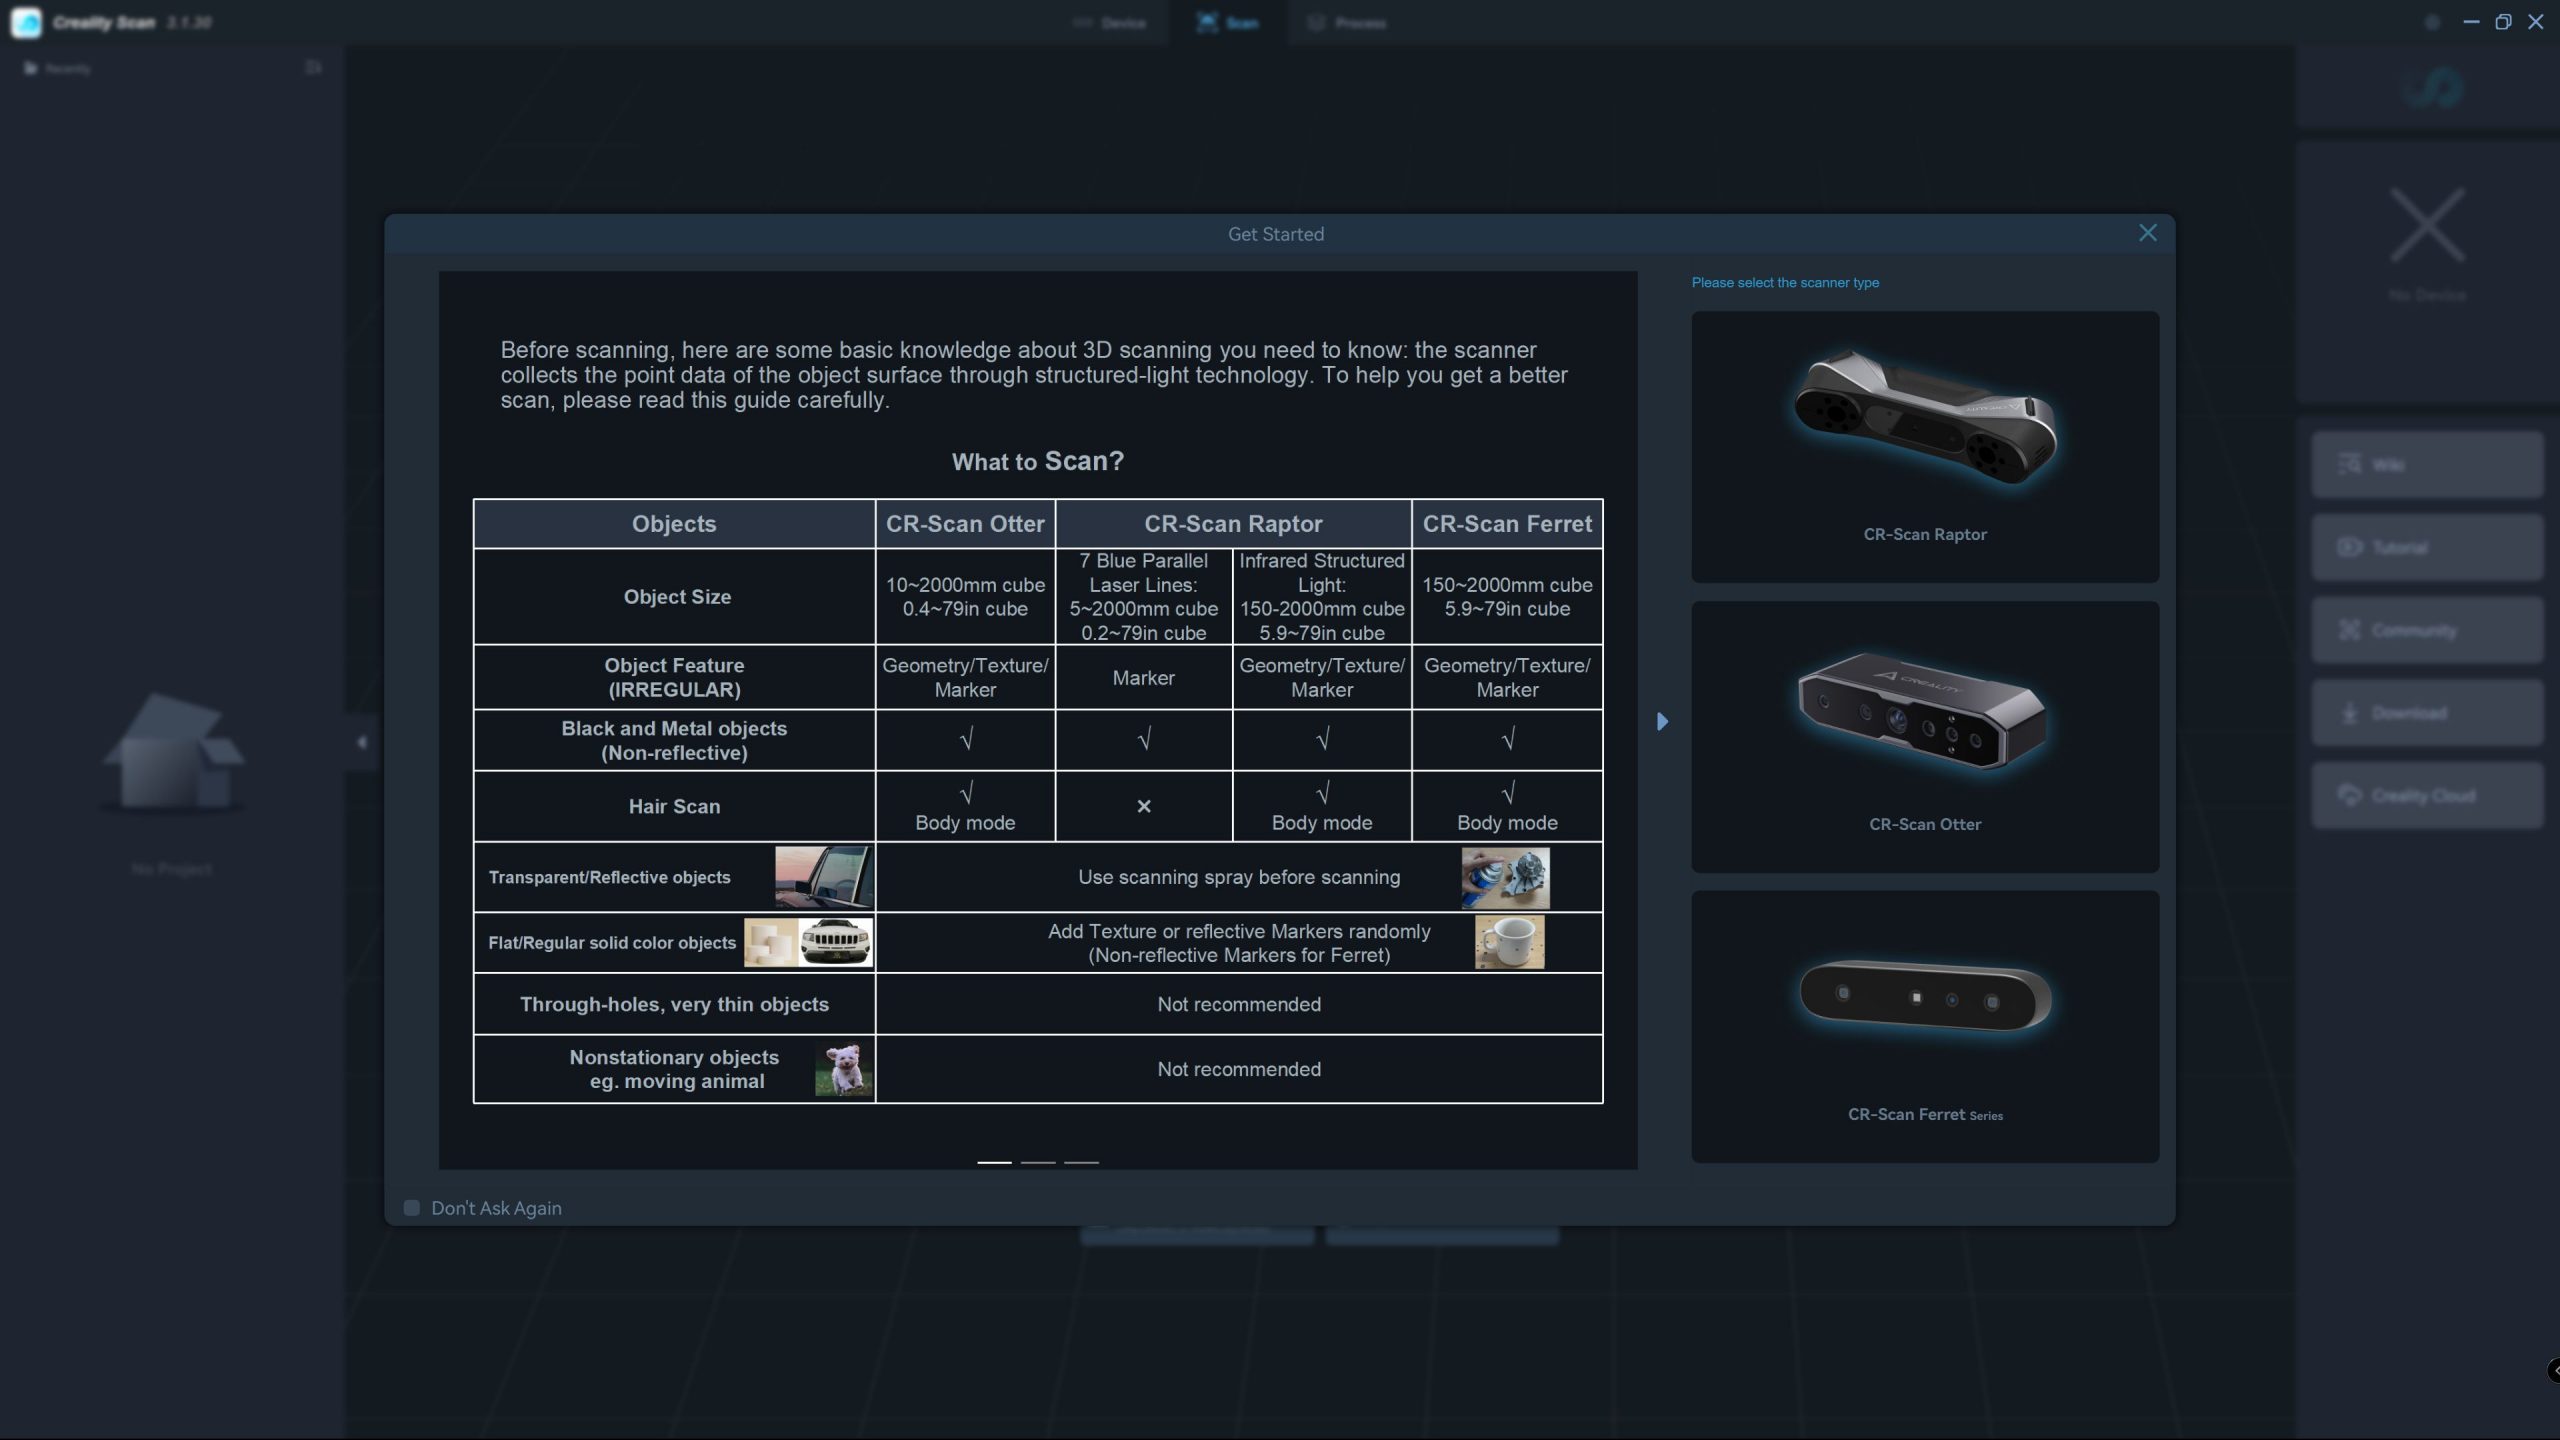Click the running dog photo
Screen dimensions: 2560x1440
[x=843, y=1069]
